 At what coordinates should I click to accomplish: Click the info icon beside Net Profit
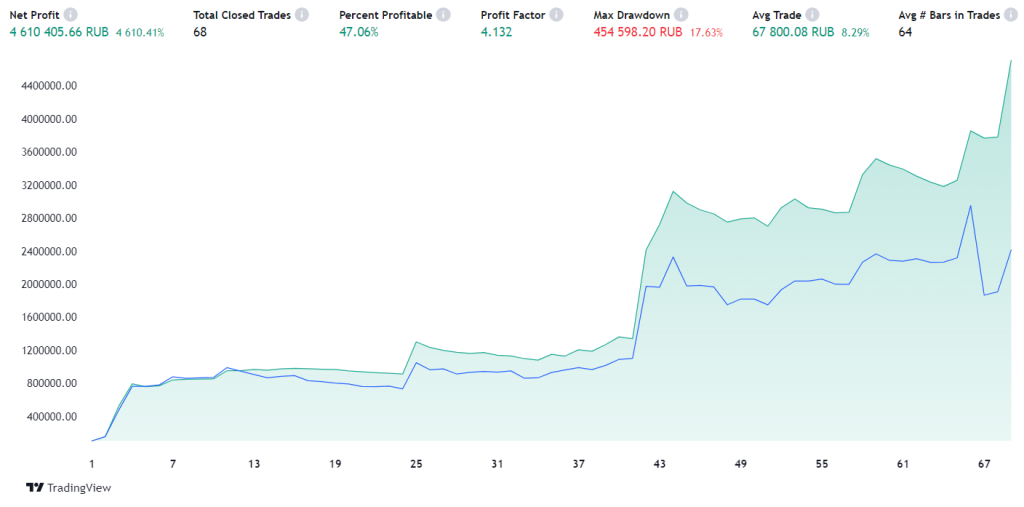click(x=71, y=15)
